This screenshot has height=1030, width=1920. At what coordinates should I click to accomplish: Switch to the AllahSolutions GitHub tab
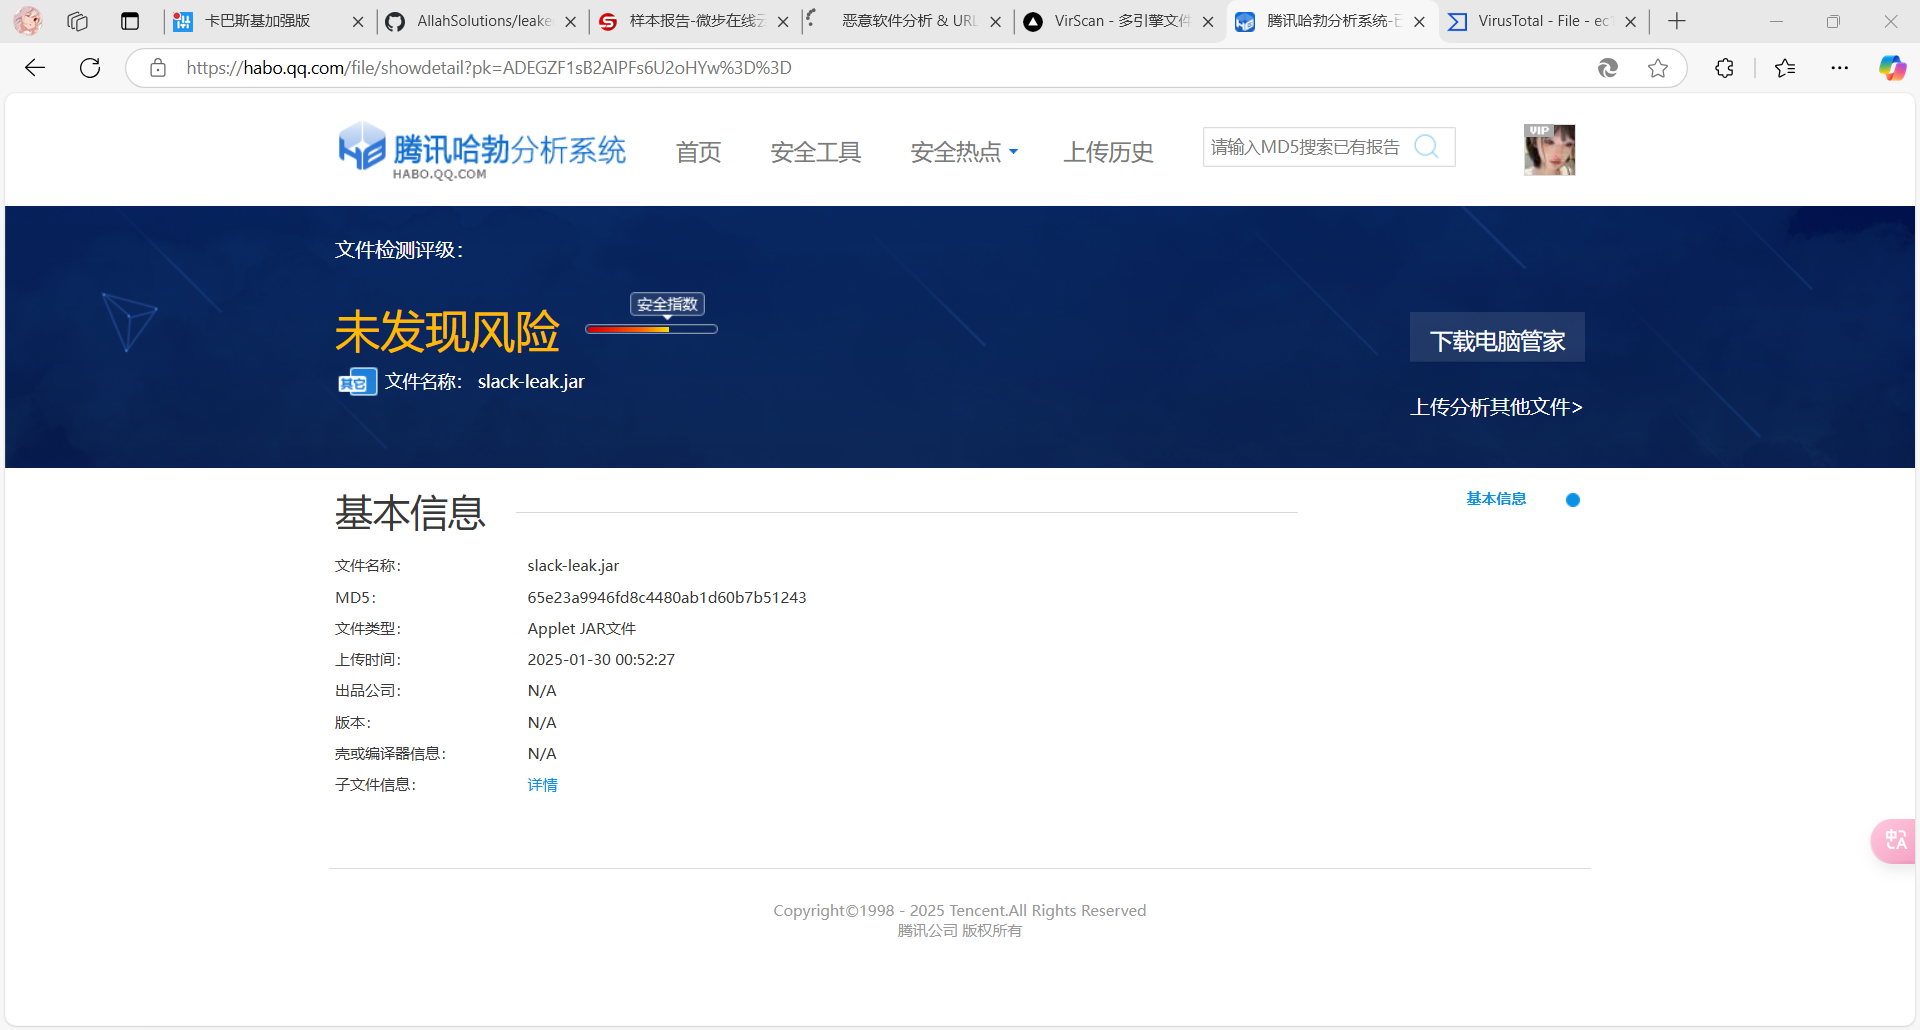point(484,21)
